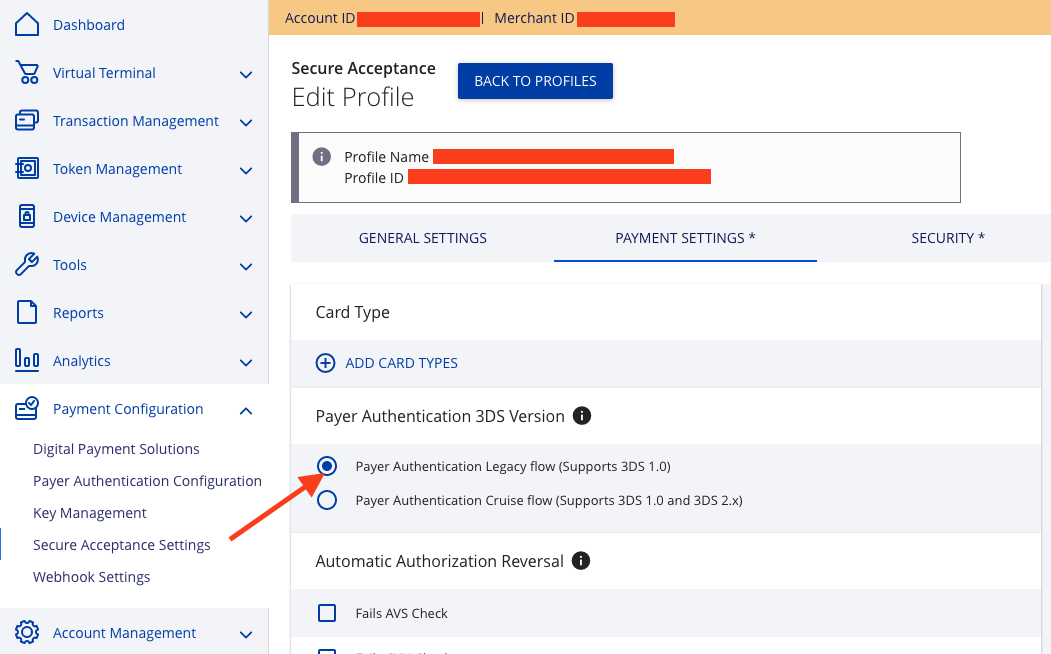Open Webhook Settings submenu item
The height and width of the screenshot is (654, 1051).
click(x=91, y=577)
